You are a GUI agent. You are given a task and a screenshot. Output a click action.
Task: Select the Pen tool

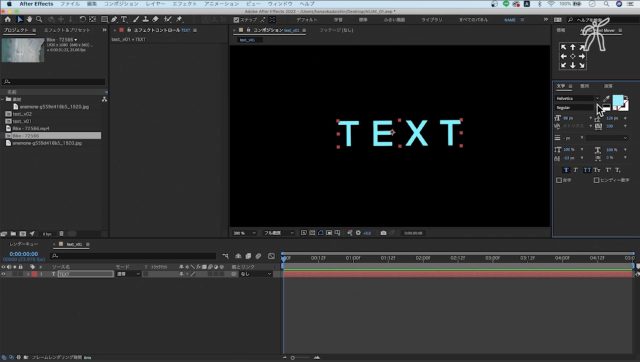114,19
